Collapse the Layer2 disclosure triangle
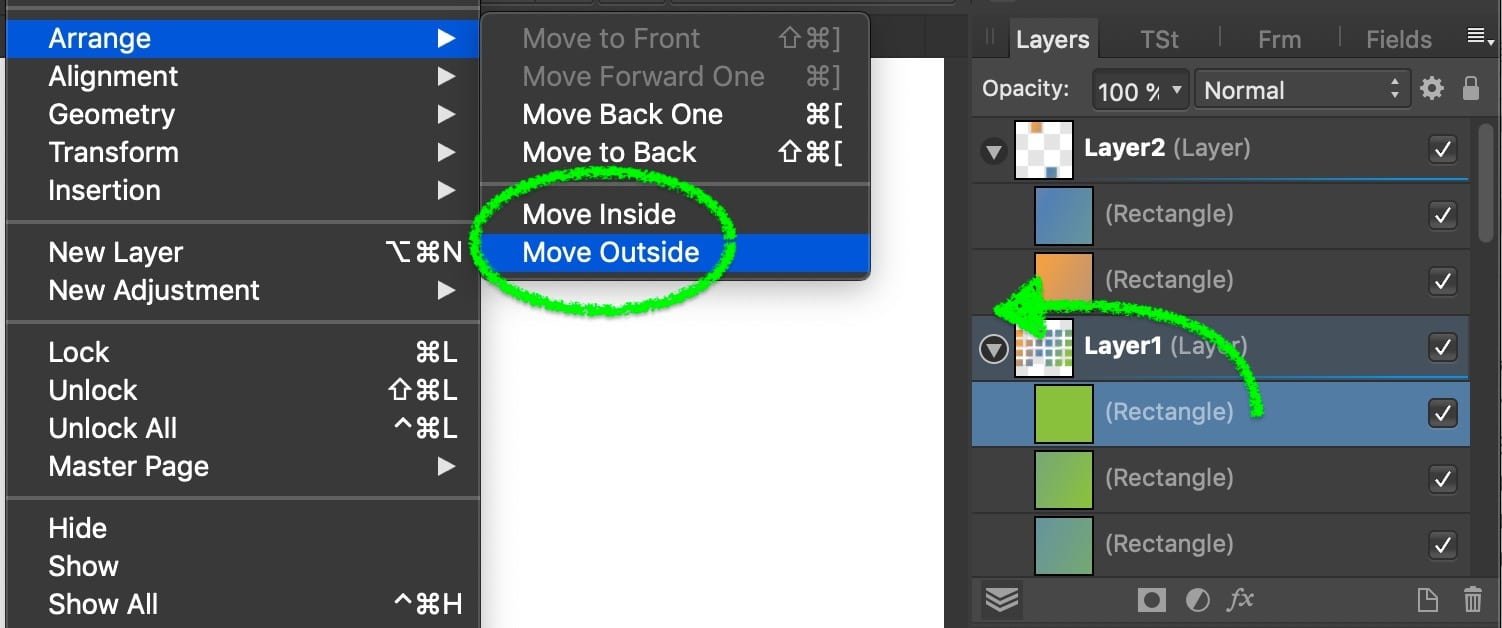1502x628 pixels. point(993,152)
